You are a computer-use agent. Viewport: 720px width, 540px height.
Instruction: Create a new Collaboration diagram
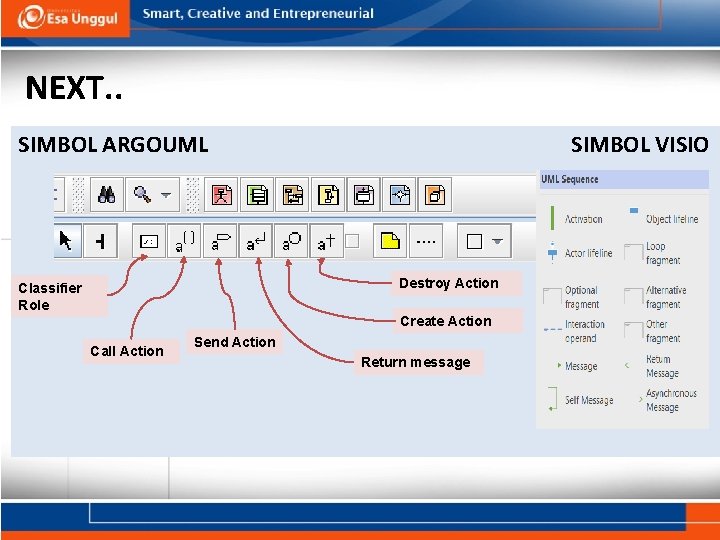tap(328, 195)
